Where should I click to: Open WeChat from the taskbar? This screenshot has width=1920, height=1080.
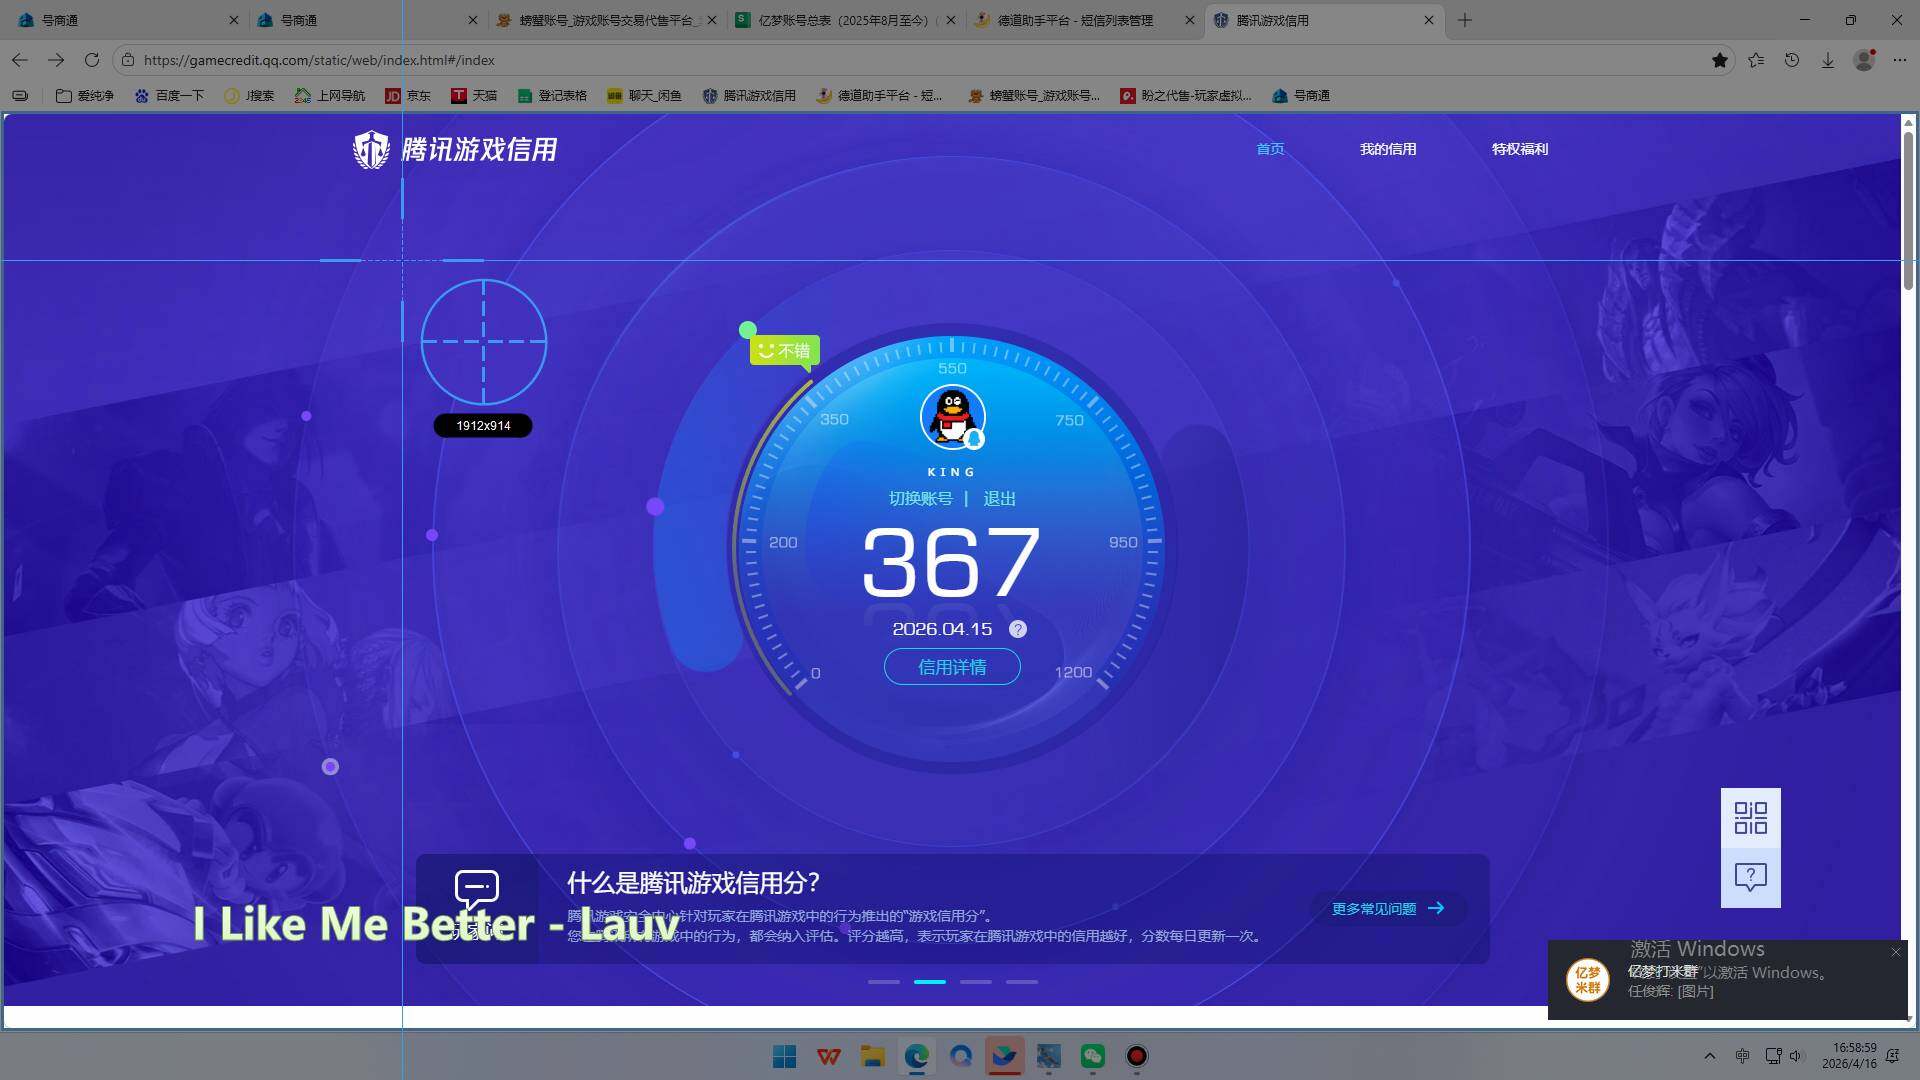point(1092,1057)
